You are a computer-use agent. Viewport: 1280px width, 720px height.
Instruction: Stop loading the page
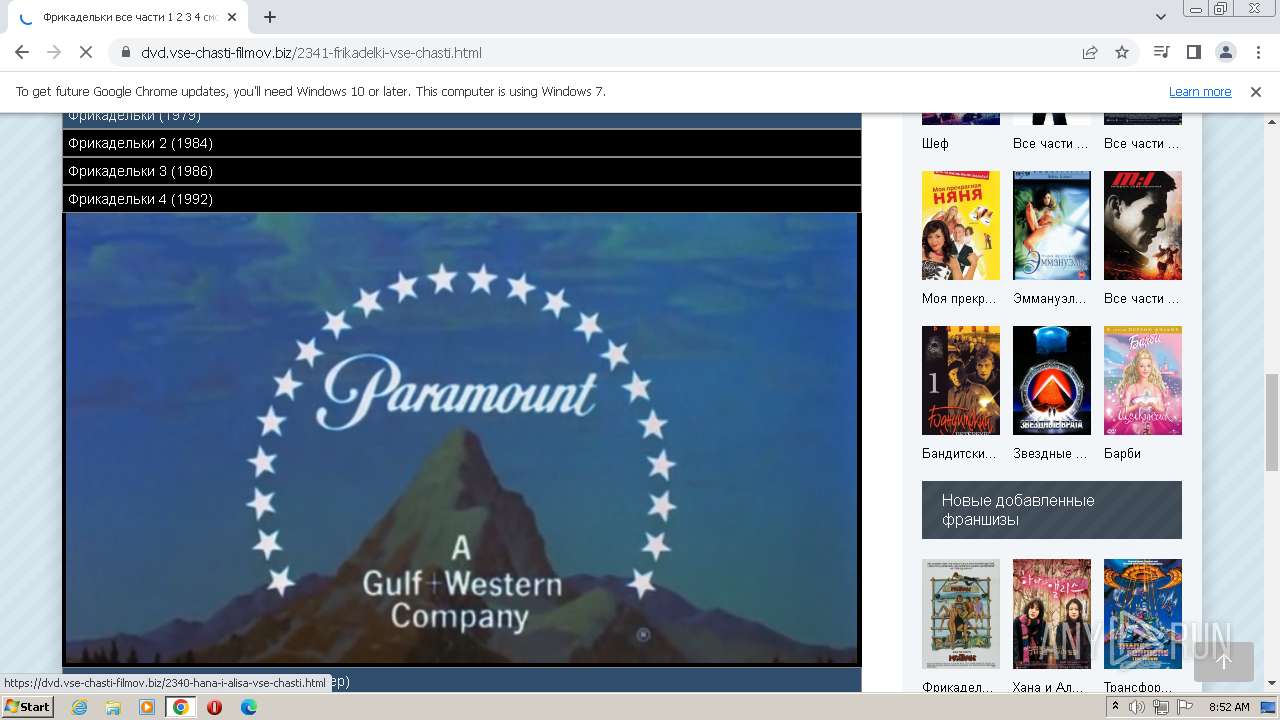tap(86, 52)
